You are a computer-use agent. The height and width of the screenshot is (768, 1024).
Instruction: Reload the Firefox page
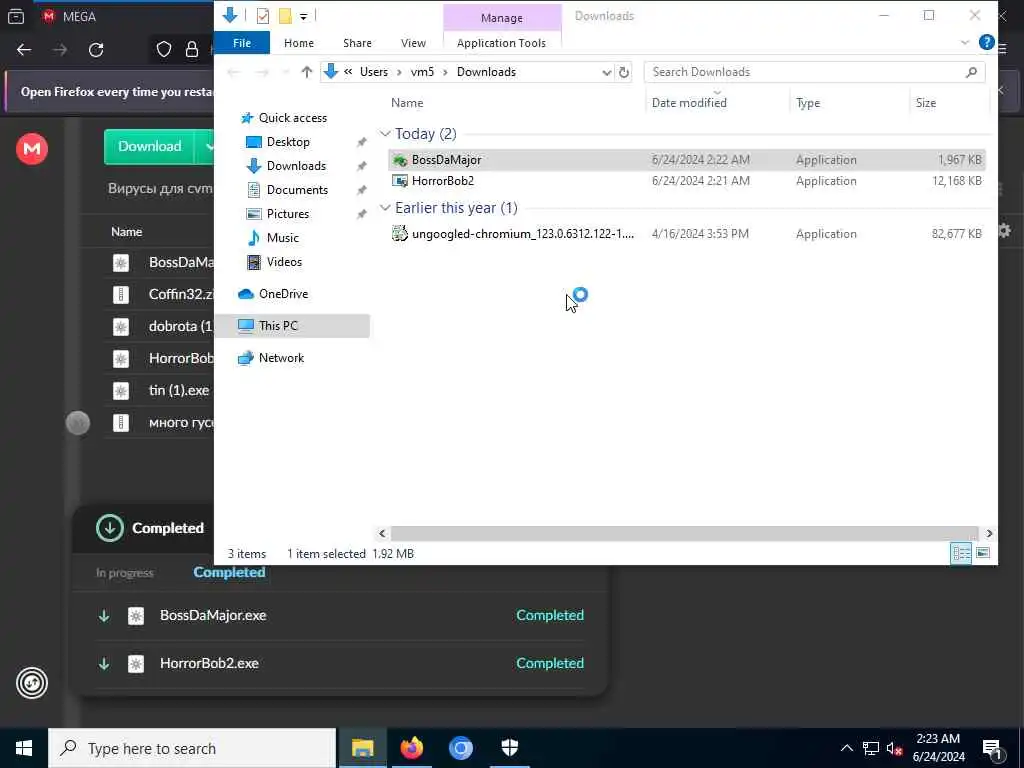[96, 50]
